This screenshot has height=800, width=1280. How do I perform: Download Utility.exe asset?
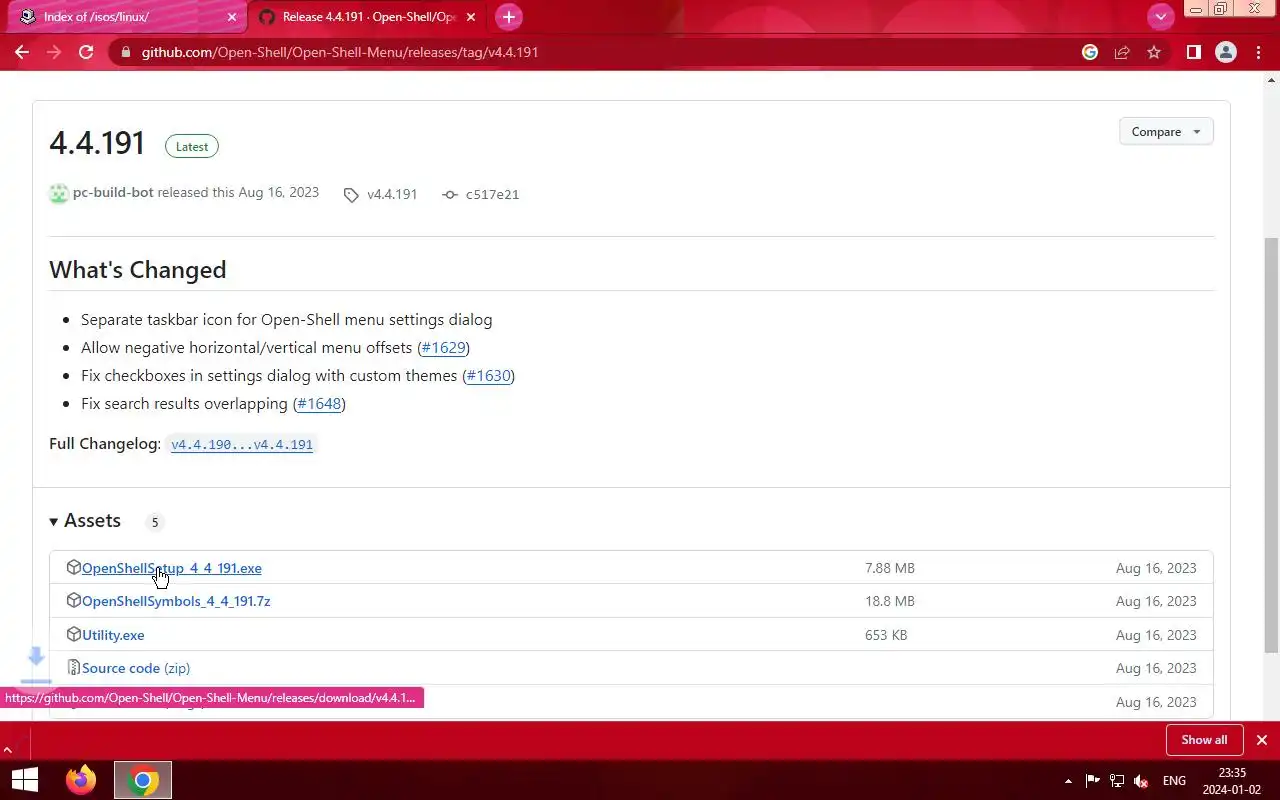pos(113,635)
